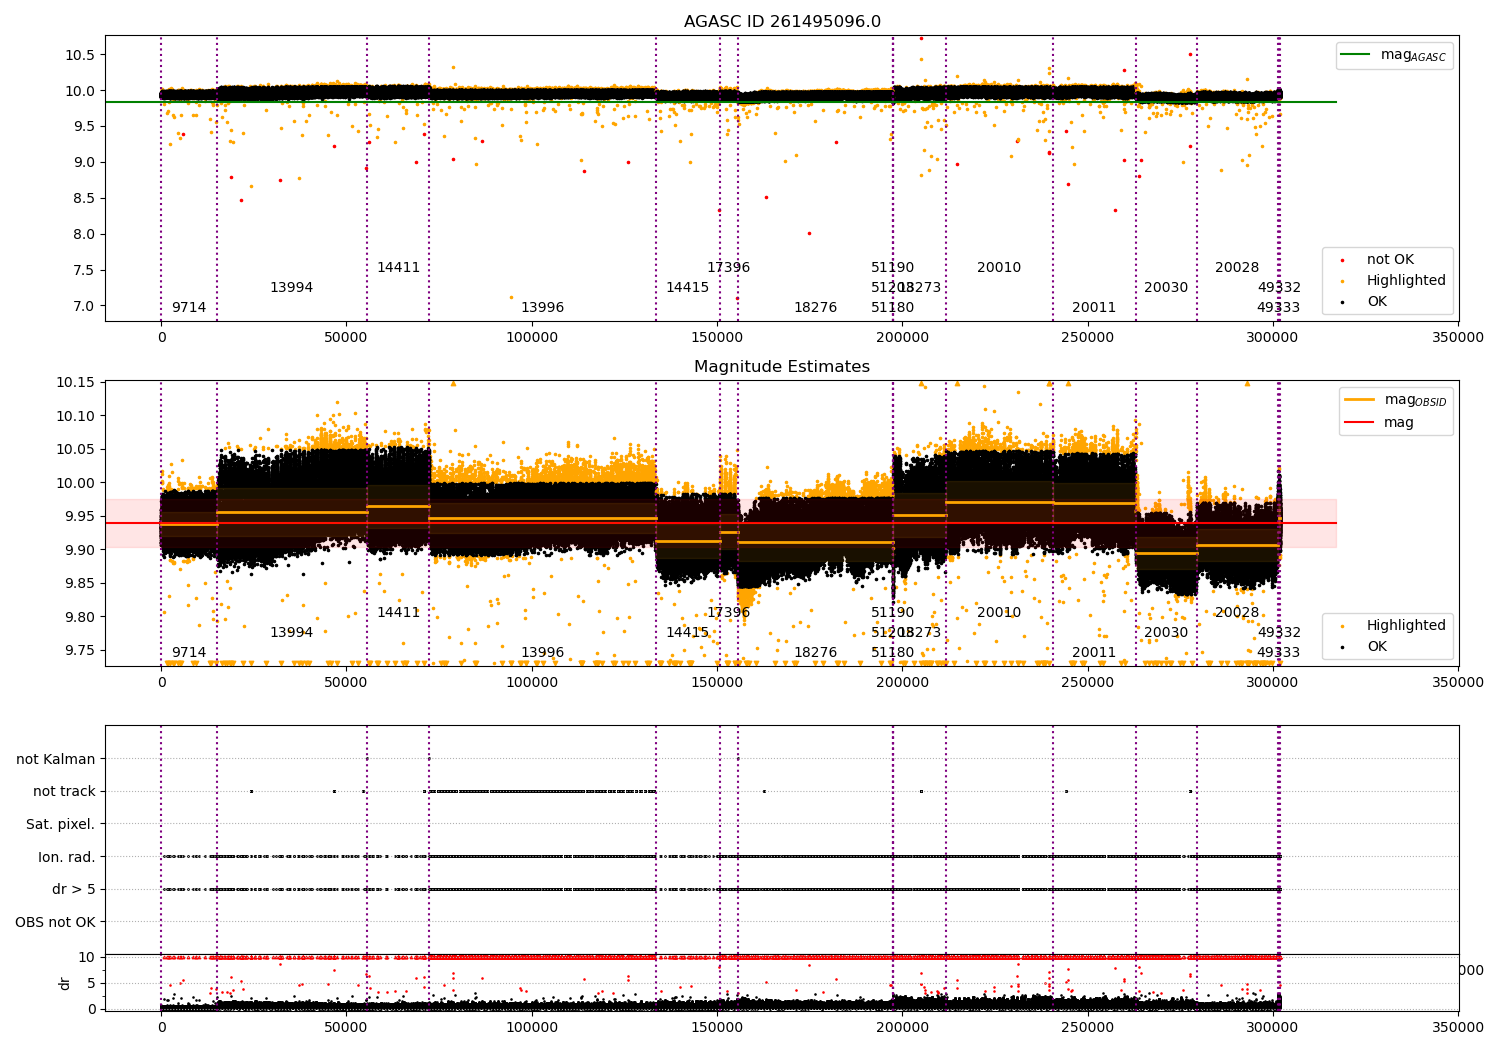This screenshot has width=1500, height=1050.
Task: Click obsid label 49332 in top plot
Action: (1280, 288)
